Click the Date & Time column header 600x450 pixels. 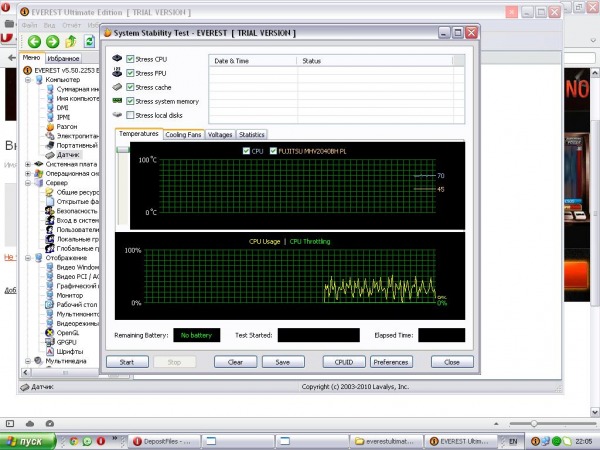253,61
